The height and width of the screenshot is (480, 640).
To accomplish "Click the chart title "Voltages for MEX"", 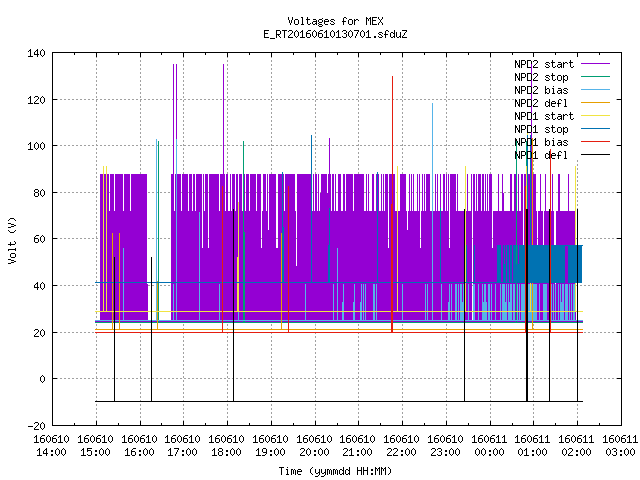I will pos(335,21).
